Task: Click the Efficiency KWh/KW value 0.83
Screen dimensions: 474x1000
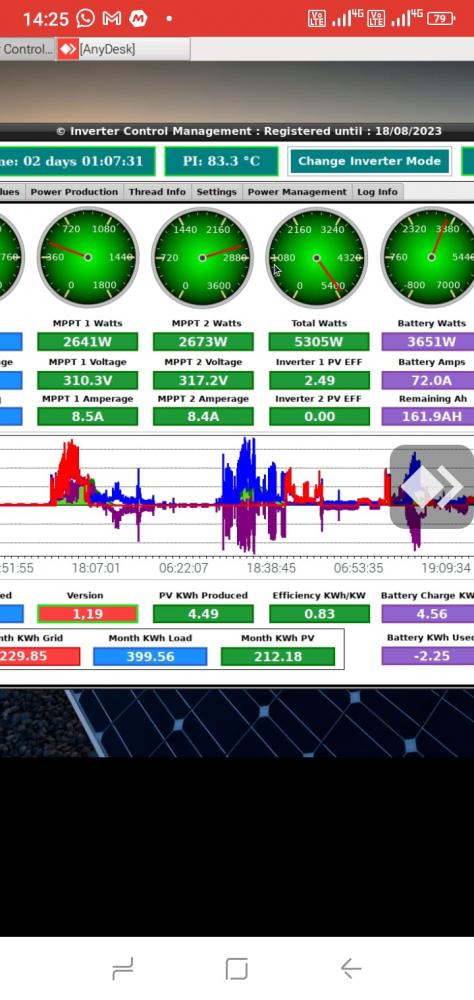Action: coord(319,614)
